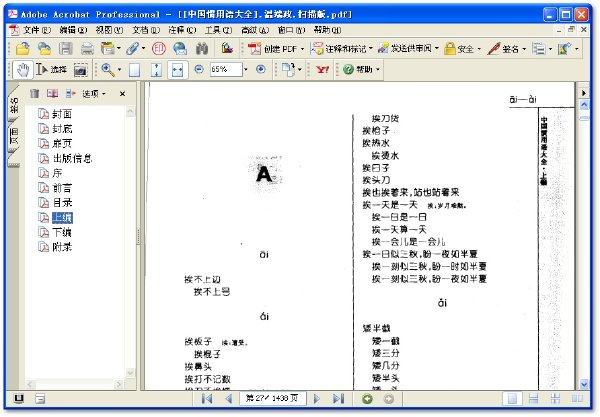Open the 目录 bookmark
Image resolution: width=600 pixels, height=417 pixels.
coord(62,202)
